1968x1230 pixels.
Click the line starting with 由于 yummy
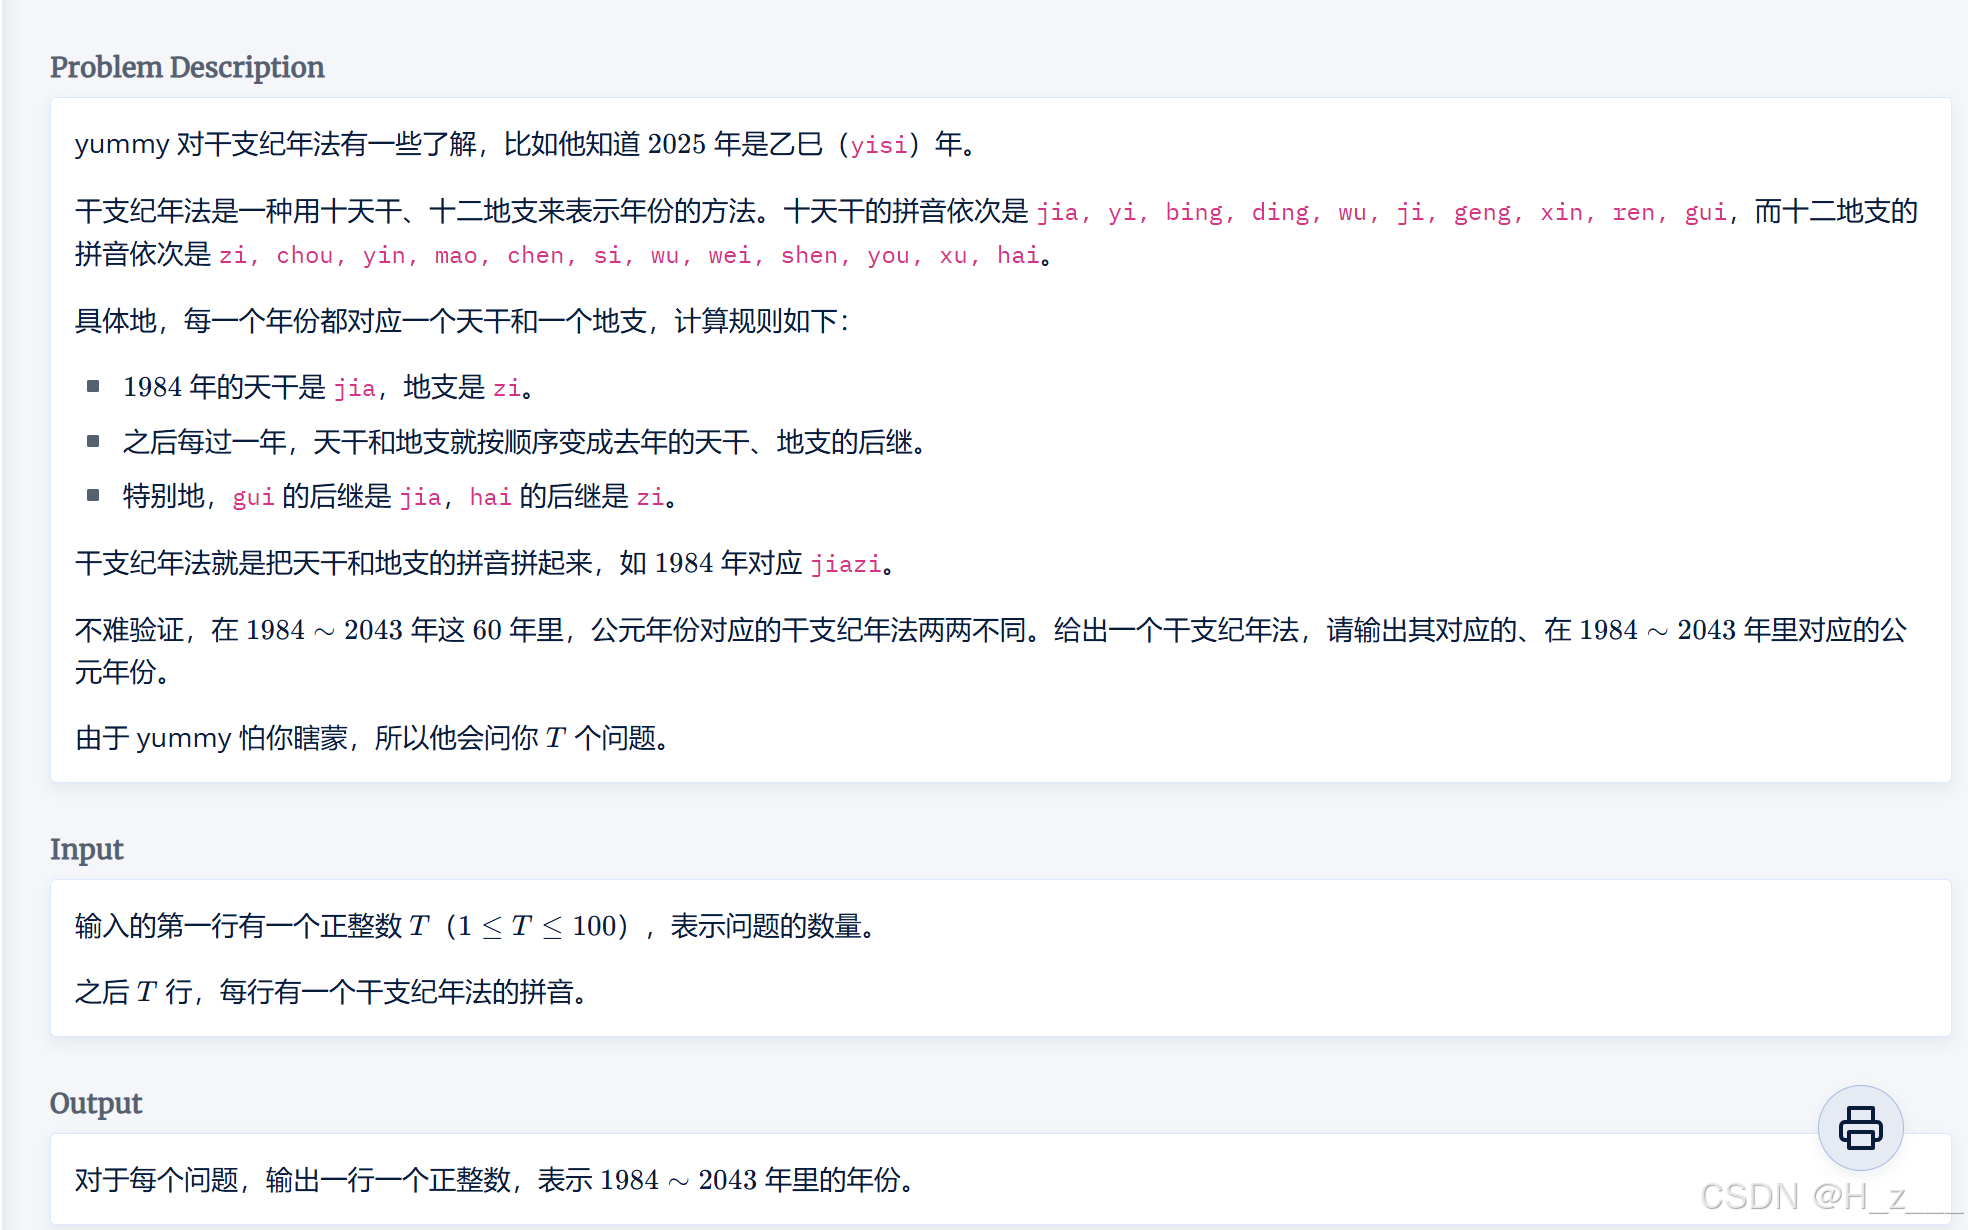click(373, 739)
